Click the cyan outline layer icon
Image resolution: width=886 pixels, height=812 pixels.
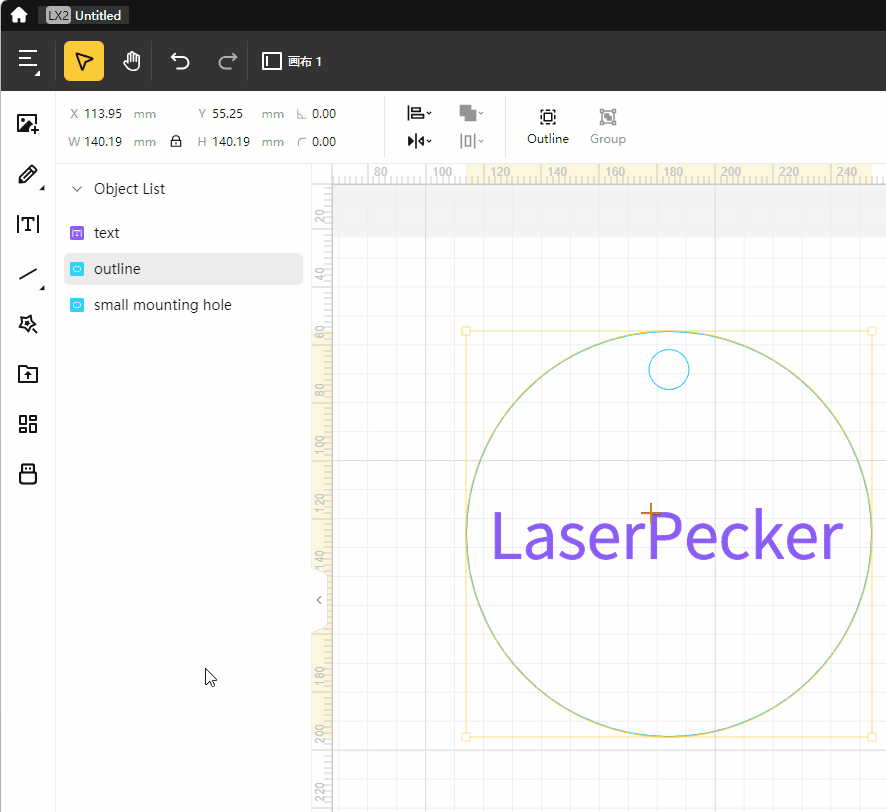pos(77,269)
